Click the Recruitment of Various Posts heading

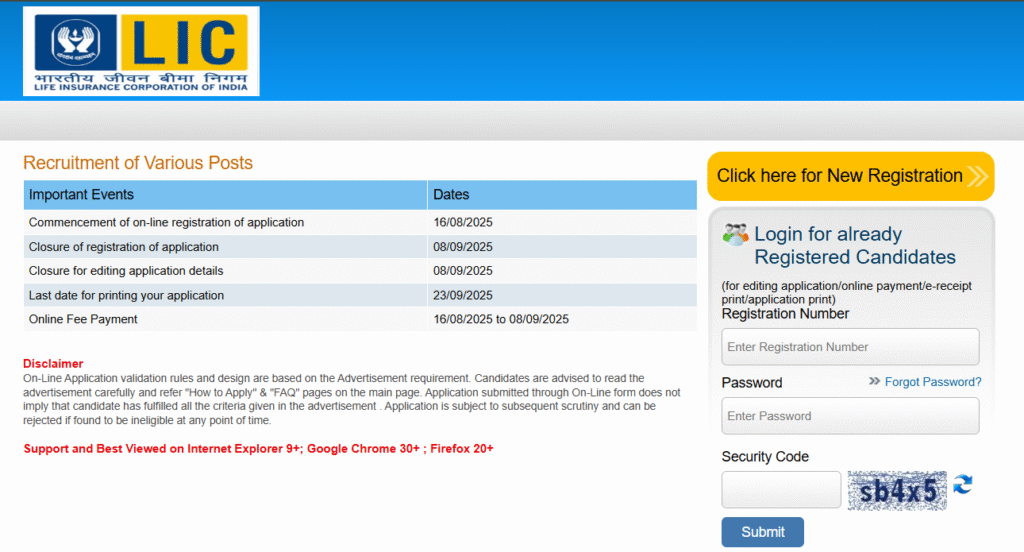[138, 163]
